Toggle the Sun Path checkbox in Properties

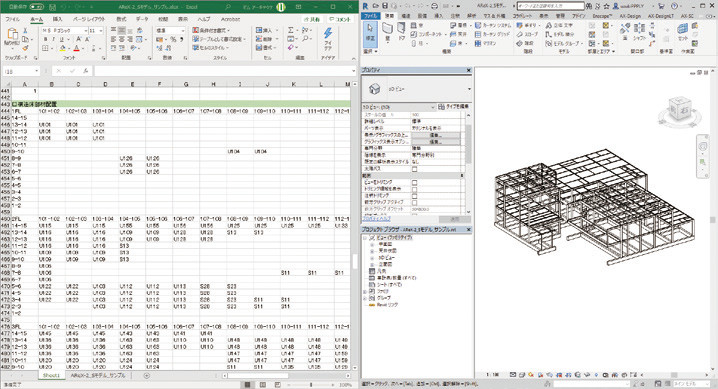click(414, 169)
